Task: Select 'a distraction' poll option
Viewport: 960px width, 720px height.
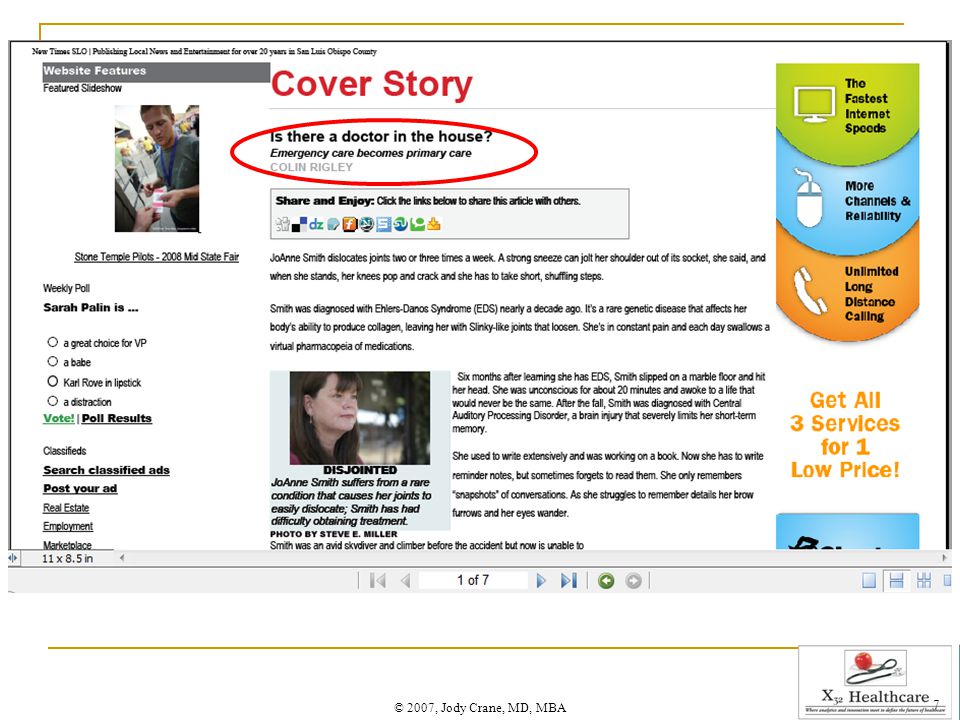Action: 53,401
